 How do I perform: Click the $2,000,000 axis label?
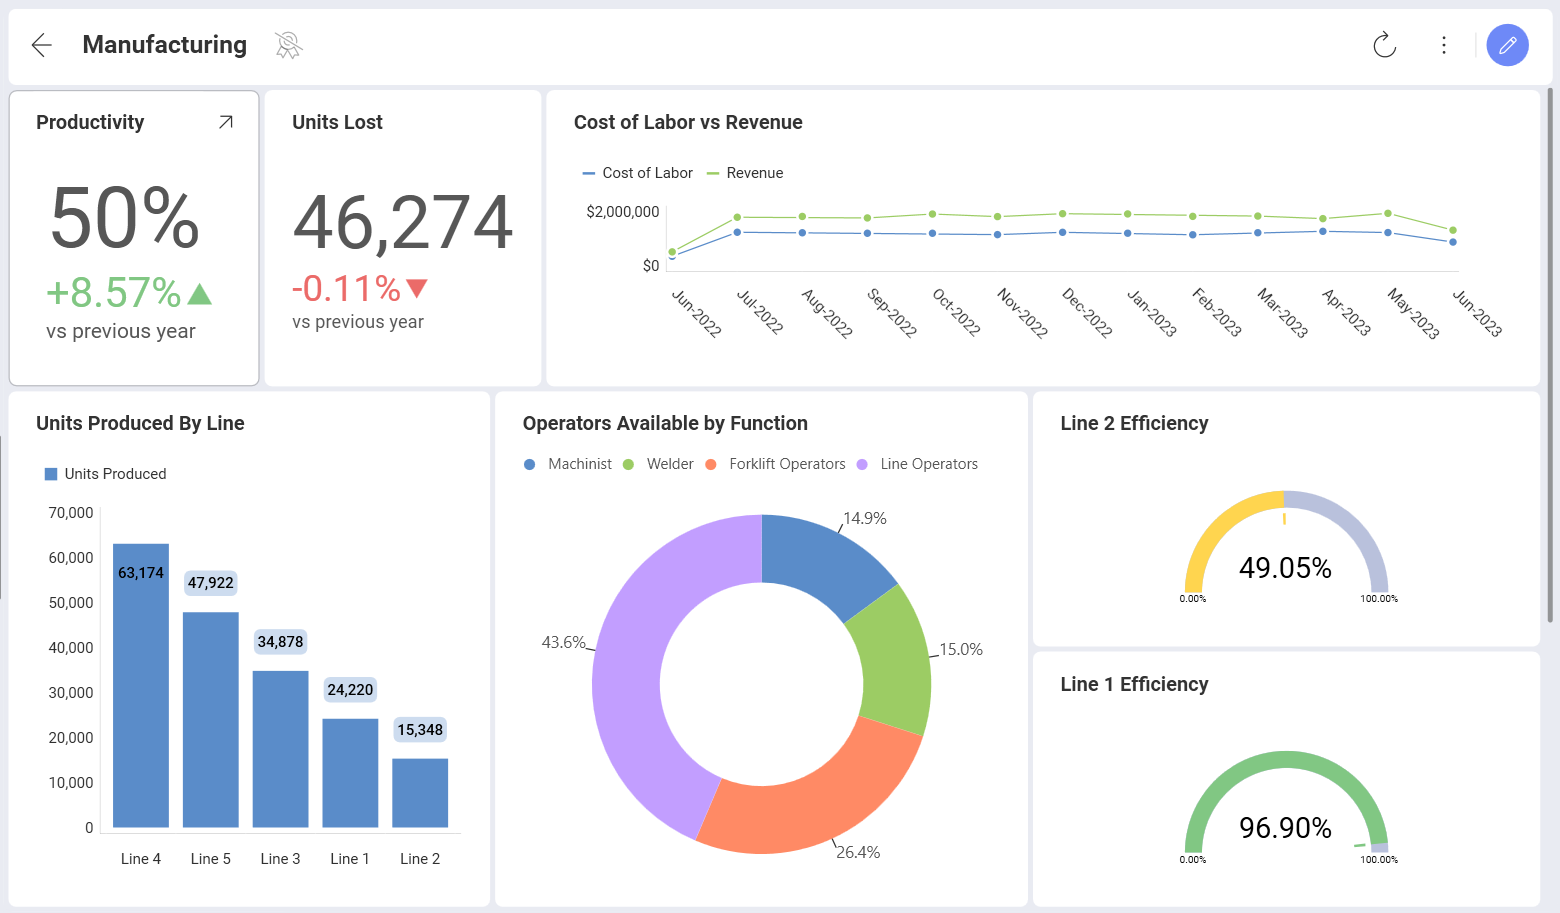point(623,212)
